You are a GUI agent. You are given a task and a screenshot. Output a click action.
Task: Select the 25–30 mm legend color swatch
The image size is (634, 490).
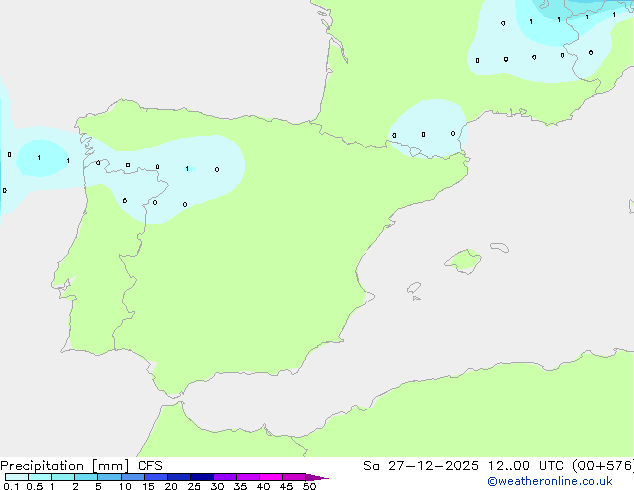pyautogui.click(x=202, y=477)
